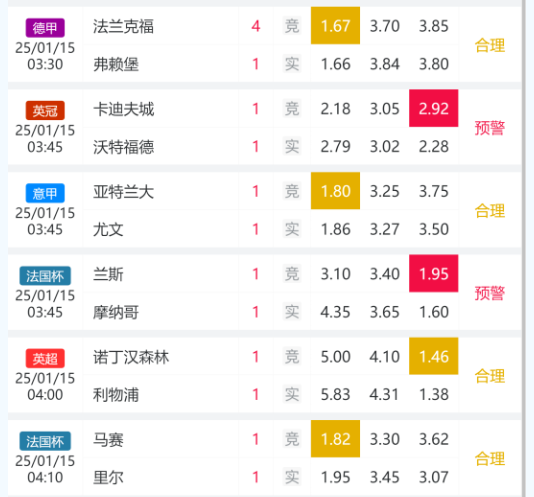Select red highlighted odds 1.95 for 兰斯
Screen dimensions: 534x497
[x=434, y=274]
